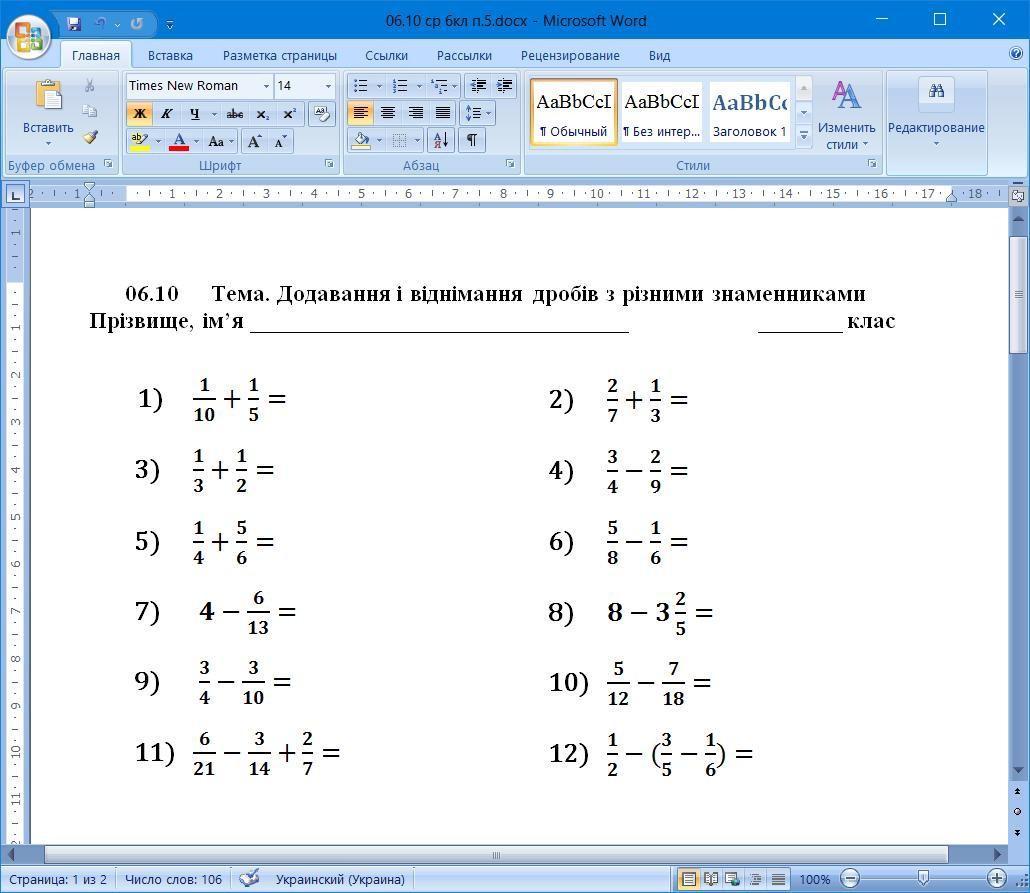Click the spelling check status icon
This screenshot has height=893, width=1030.
point(249,879)
